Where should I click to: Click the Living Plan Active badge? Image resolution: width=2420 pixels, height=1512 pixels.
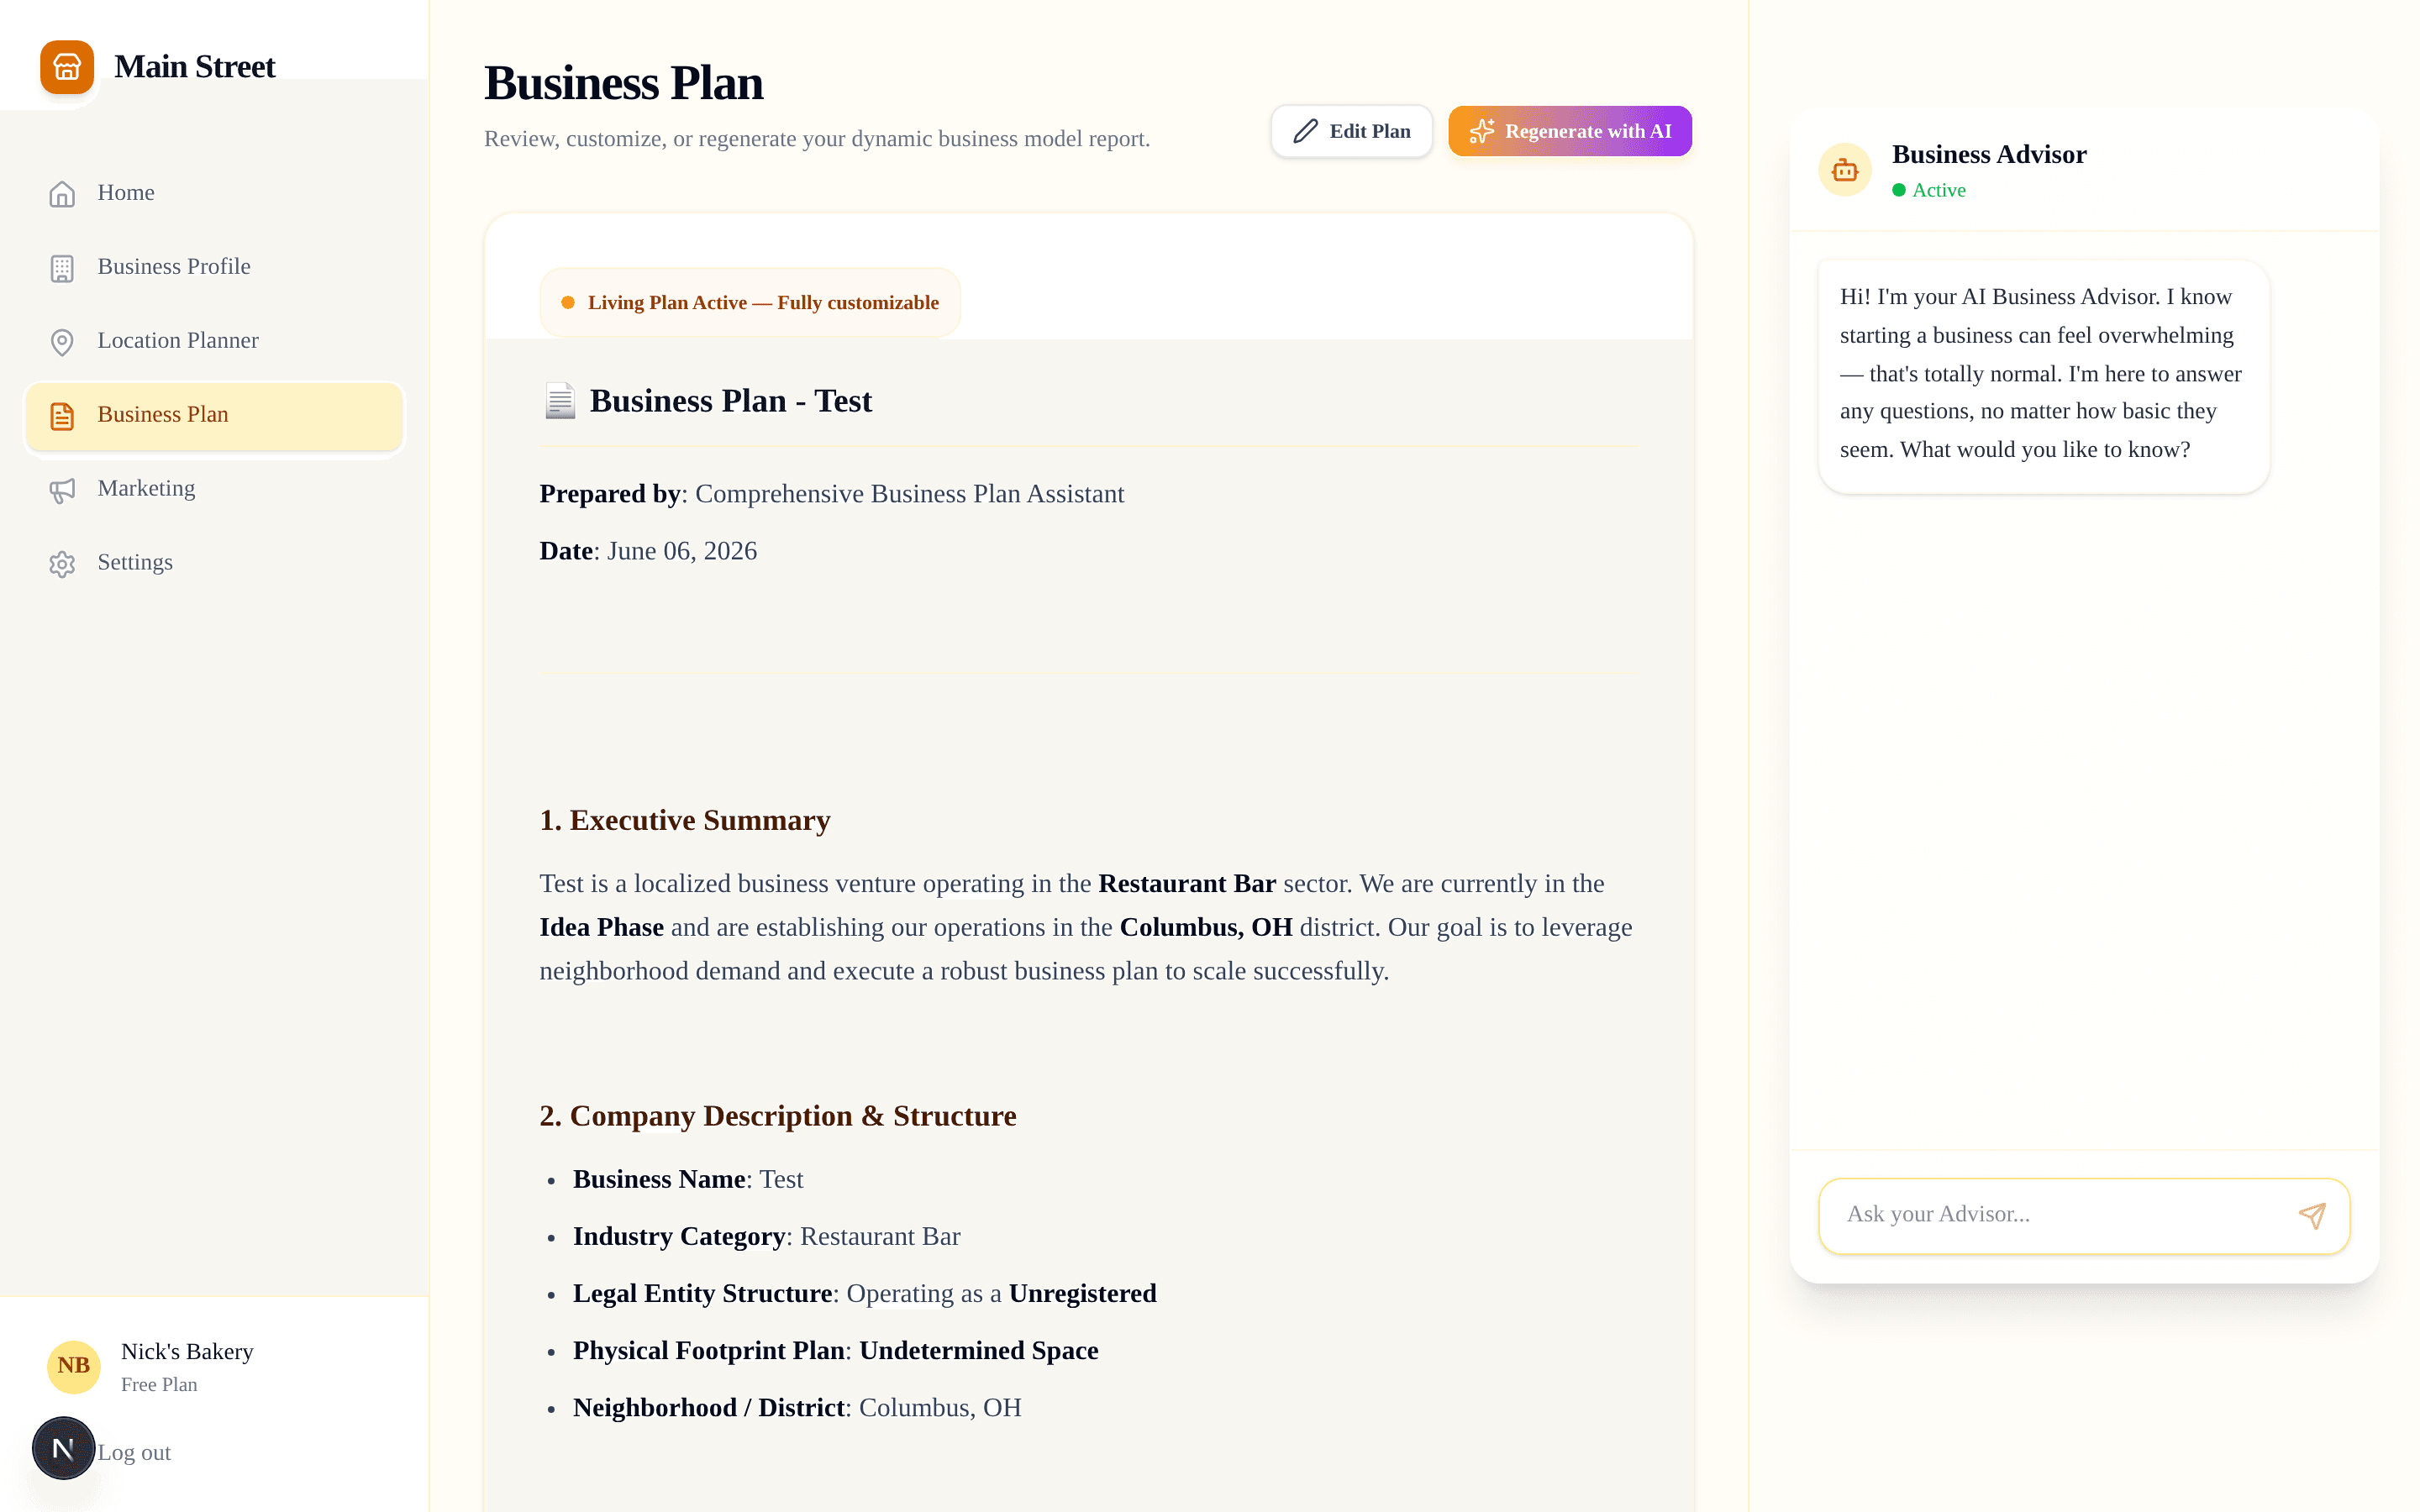(750, 302)
